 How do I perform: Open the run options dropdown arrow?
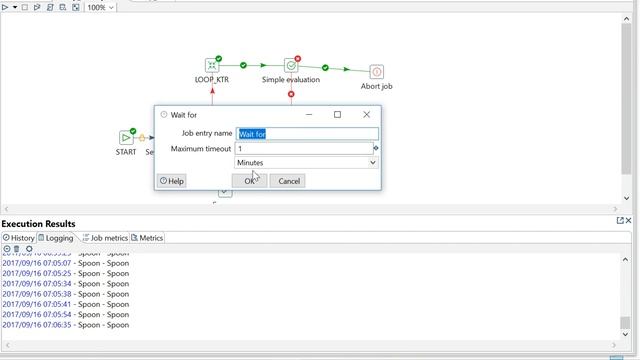[x=15, y=7]
